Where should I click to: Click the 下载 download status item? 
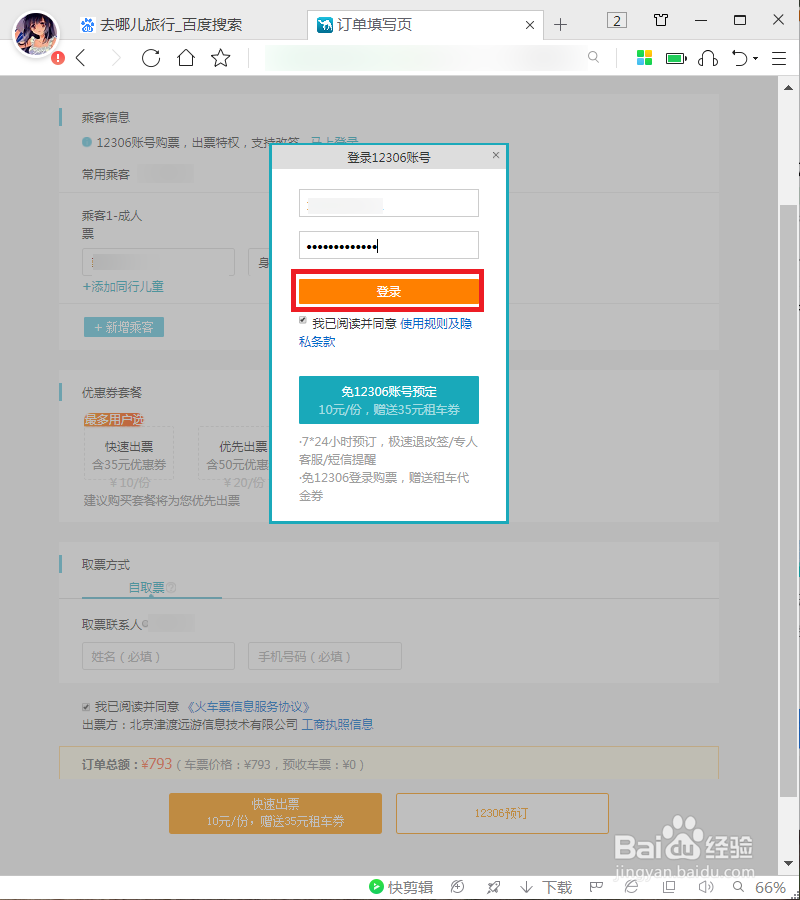click(x=546, y=887)
